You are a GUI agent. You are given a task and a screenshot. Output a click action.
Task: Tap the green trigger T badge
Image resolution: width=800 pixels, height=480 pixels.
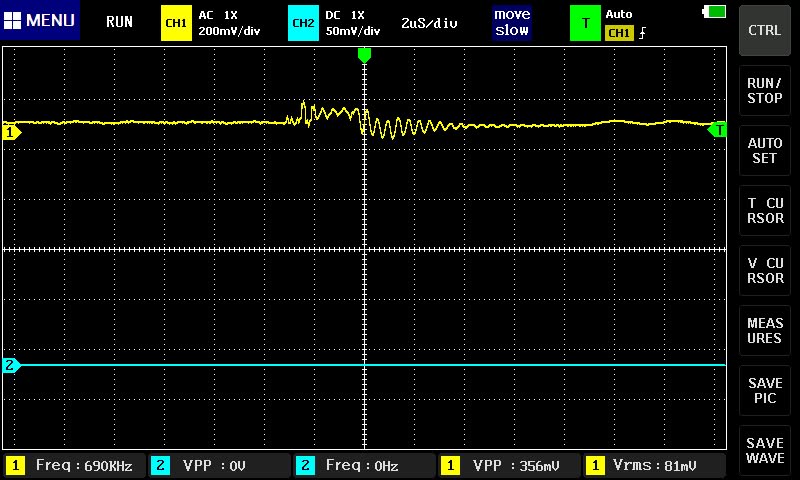tap(585, 22)
